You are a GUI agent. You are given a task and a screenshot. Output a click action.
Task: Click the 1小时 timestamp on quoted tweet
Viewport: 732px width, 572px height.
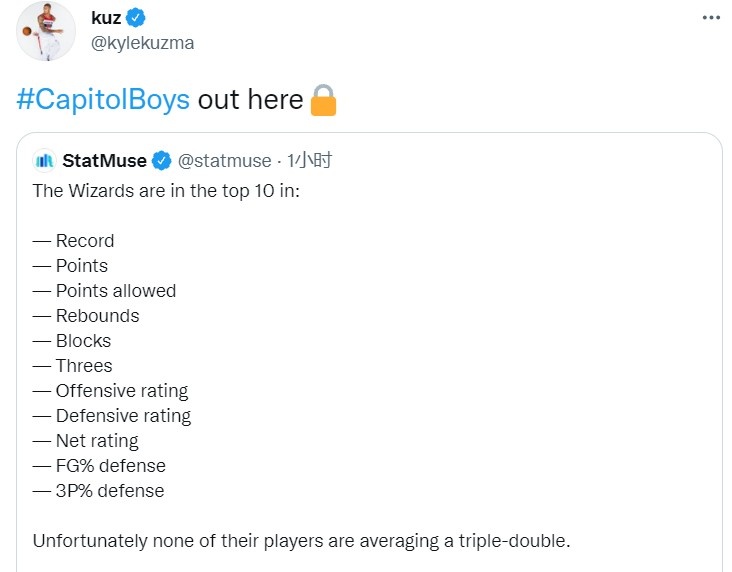pyautogui.click(x=309, y=161)
